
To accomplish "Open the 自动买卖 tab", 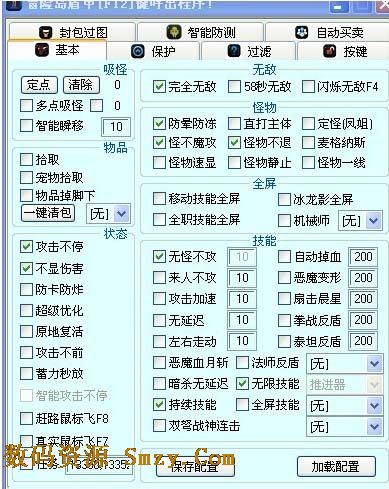I will pos(327,32).
